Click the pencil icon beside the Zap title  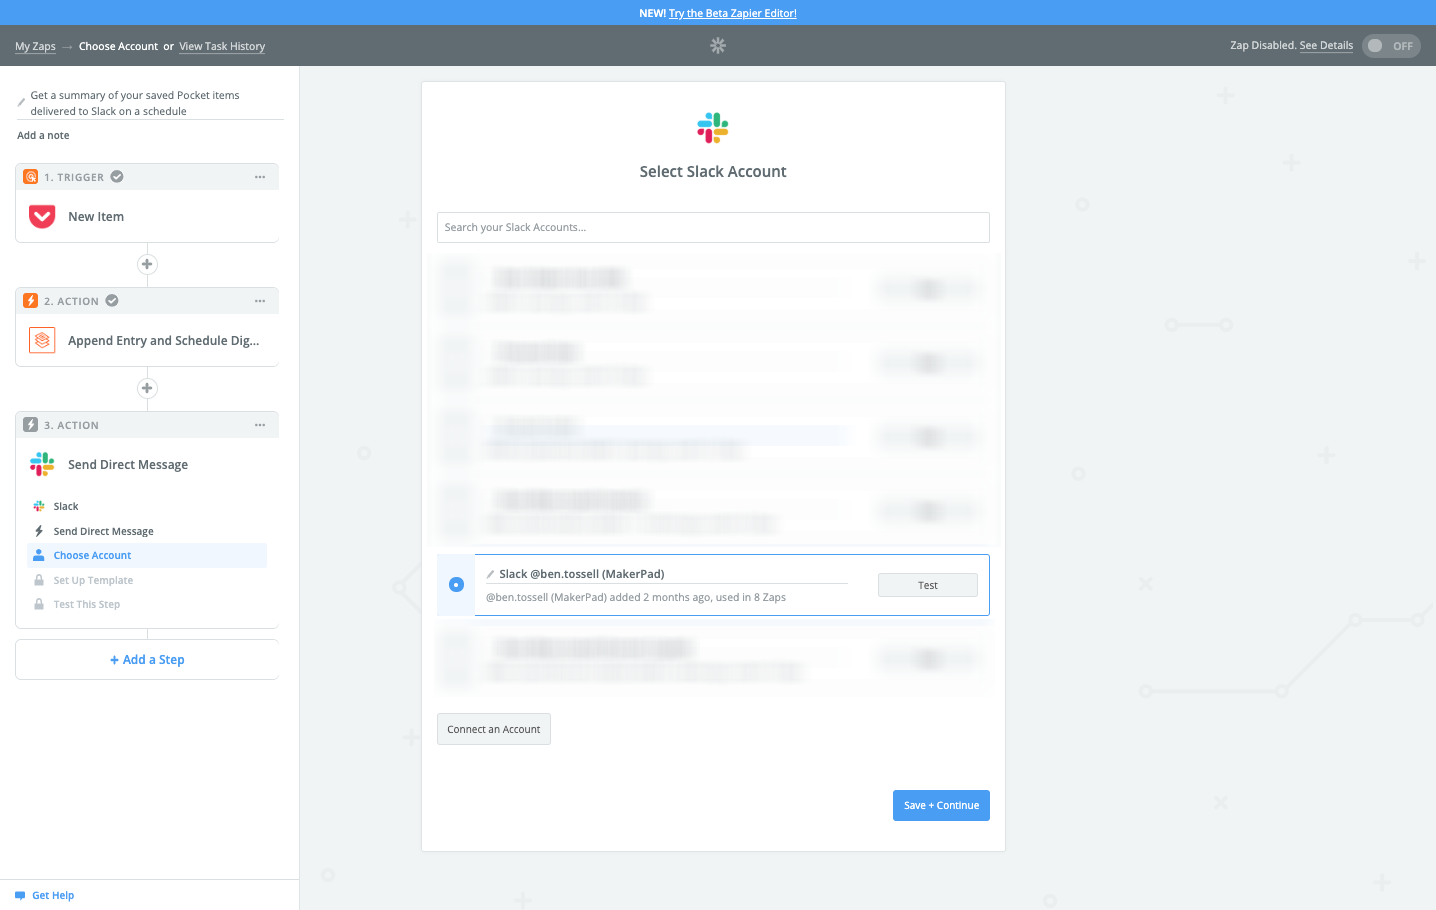tap(21, 102)
